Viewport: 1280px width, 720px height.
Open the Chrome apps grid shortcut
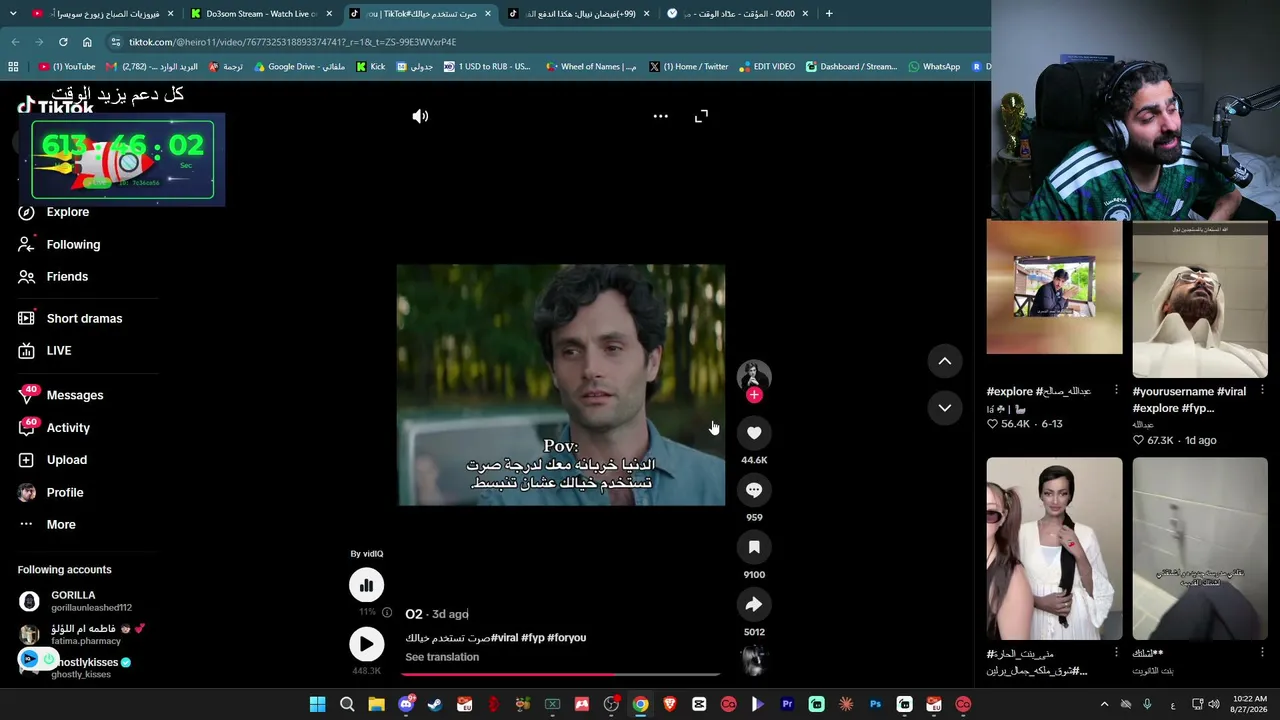point(13,67)
